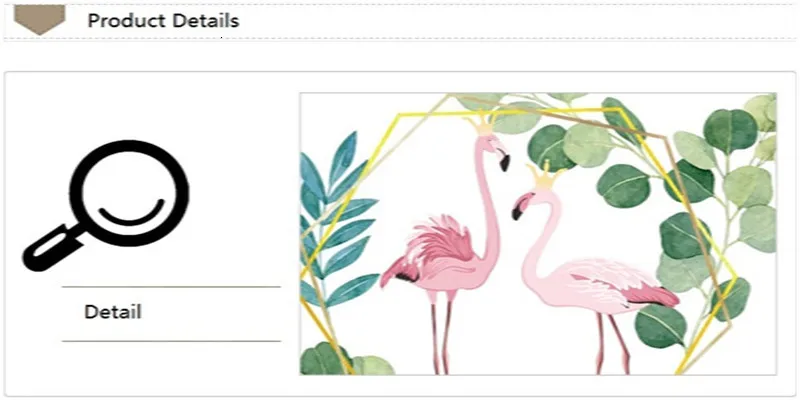Click the Detail label
This screenshot has width=800, height=400.
[113, 312]
